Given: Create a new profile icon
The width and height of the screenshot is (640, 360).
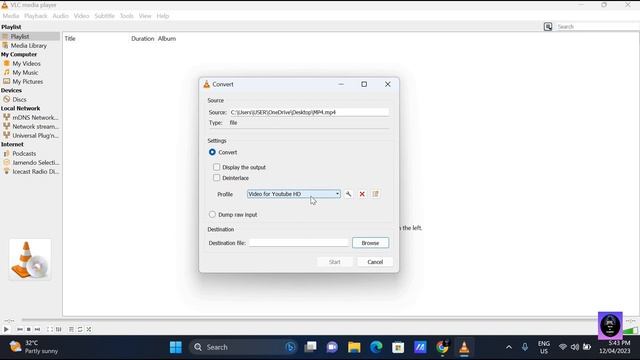Looking at the screenshot, I should tap(376, 194).
